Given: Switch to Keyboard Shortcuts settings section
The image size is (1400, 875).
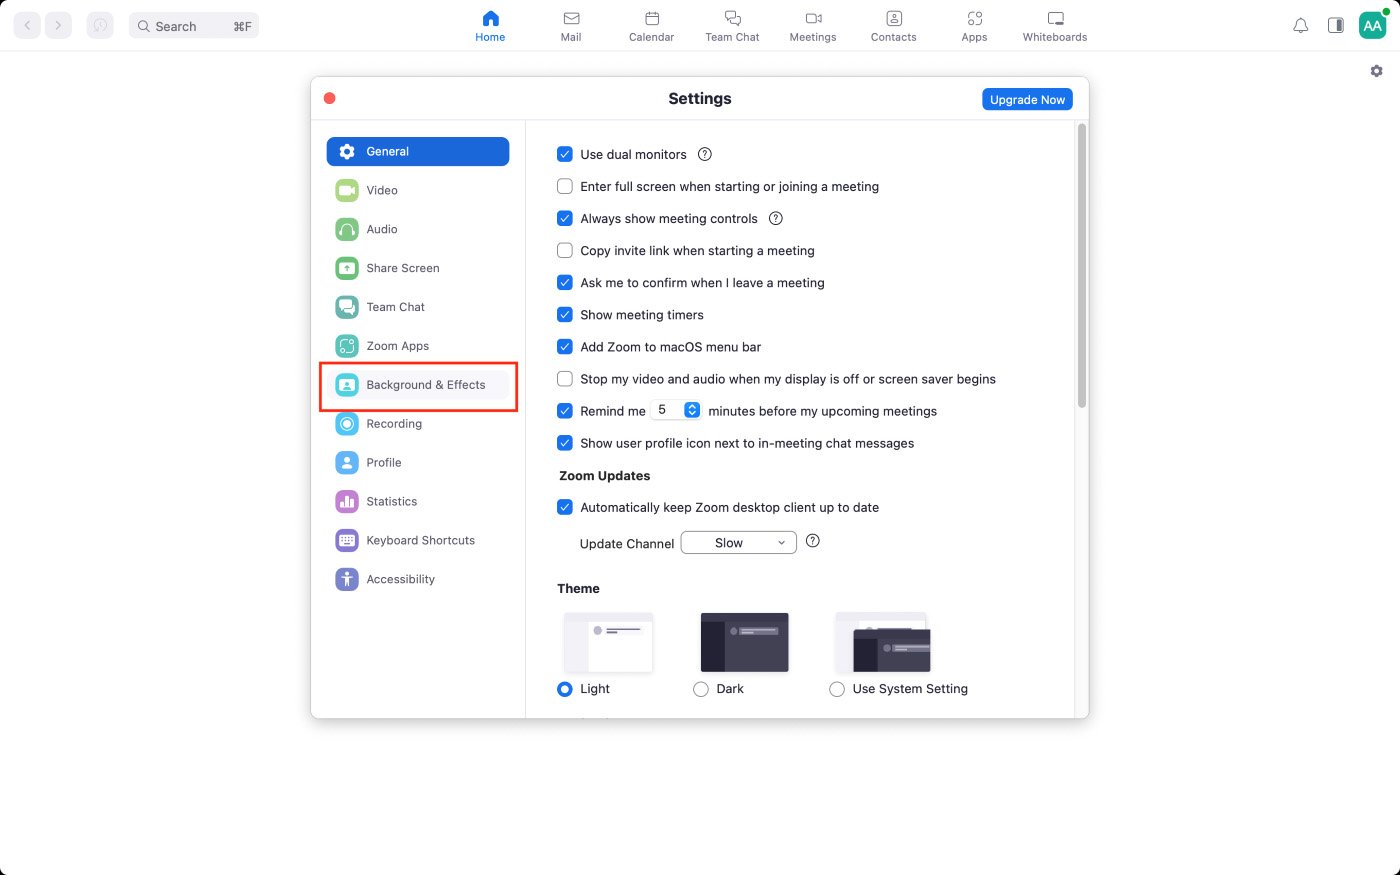Looking at the screenshot, I should pos(418,540).
